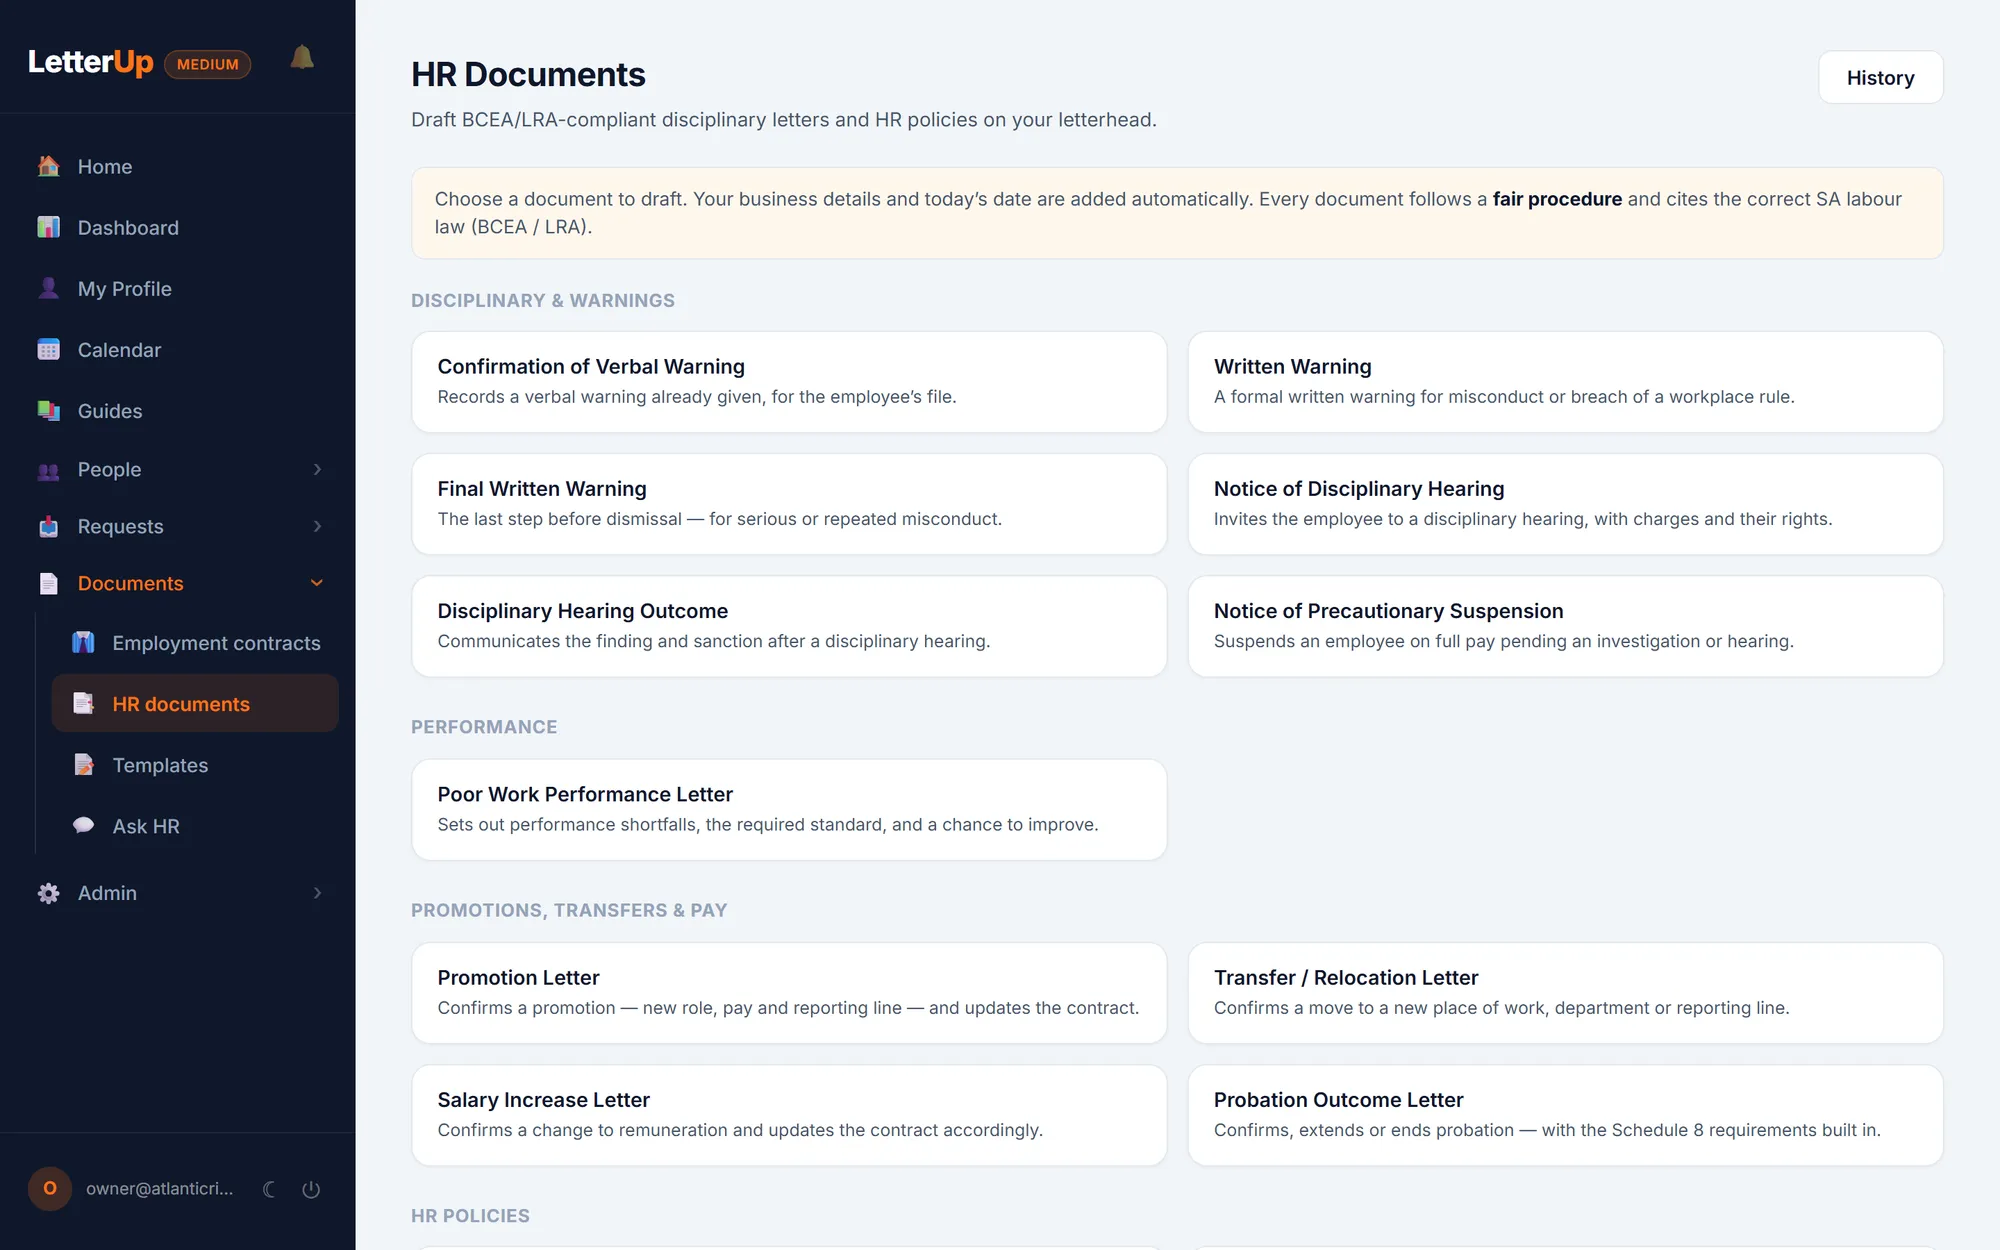
Task: Create a Promotion Letter
Action: pos(789,993)
